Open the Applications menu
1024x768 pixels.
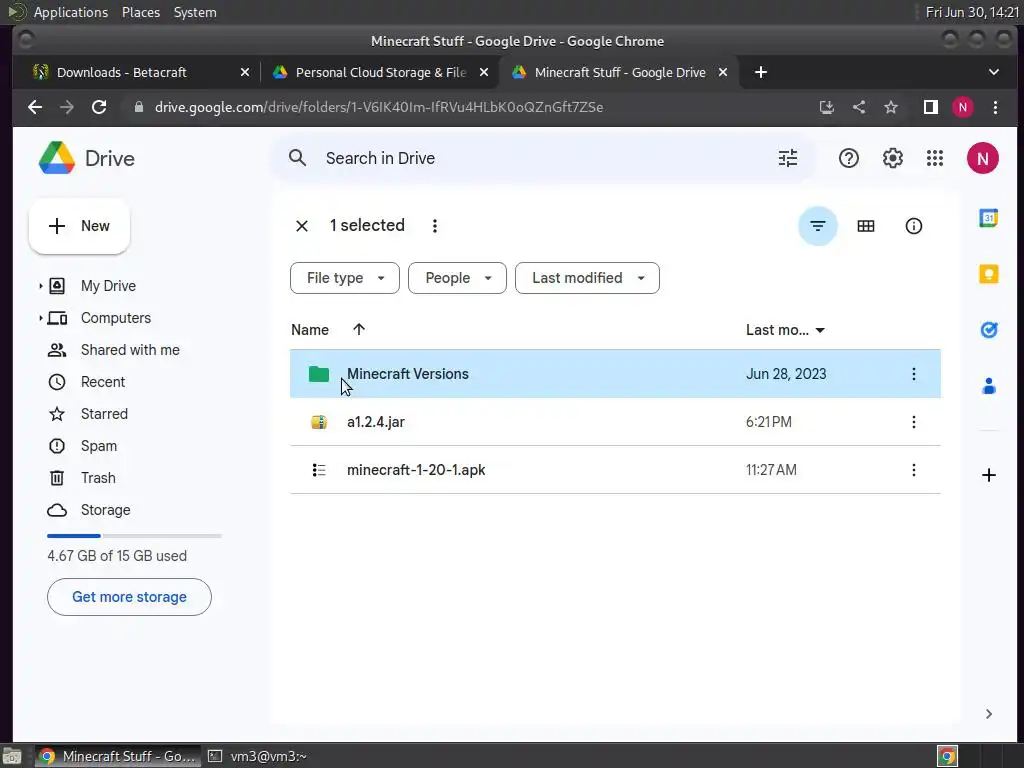(71, 12)
